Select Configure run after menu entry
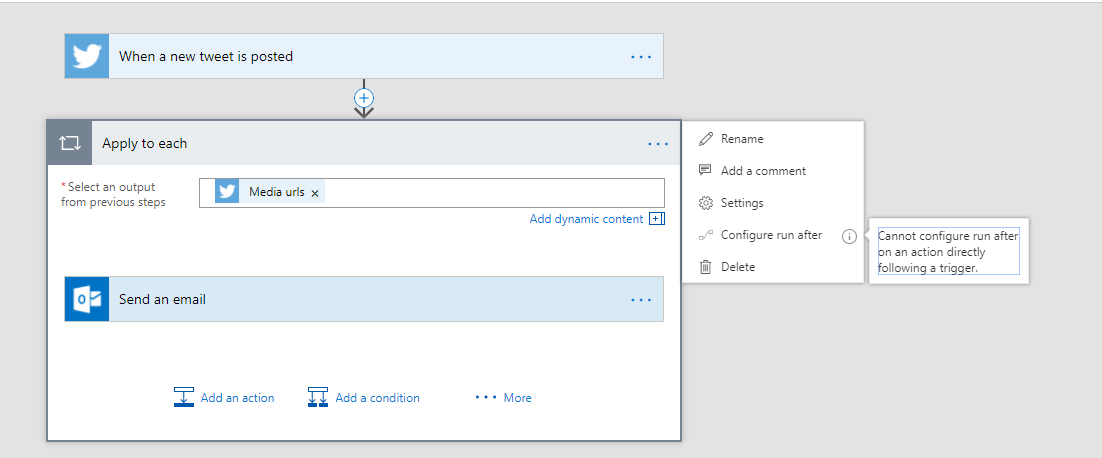The height and width of the screenshot is (458, 1102). (x=772, y=235)
